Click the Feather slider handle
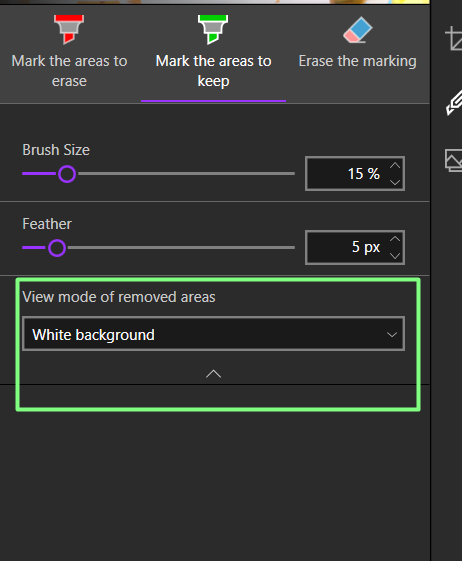 (x=57, y=248)
